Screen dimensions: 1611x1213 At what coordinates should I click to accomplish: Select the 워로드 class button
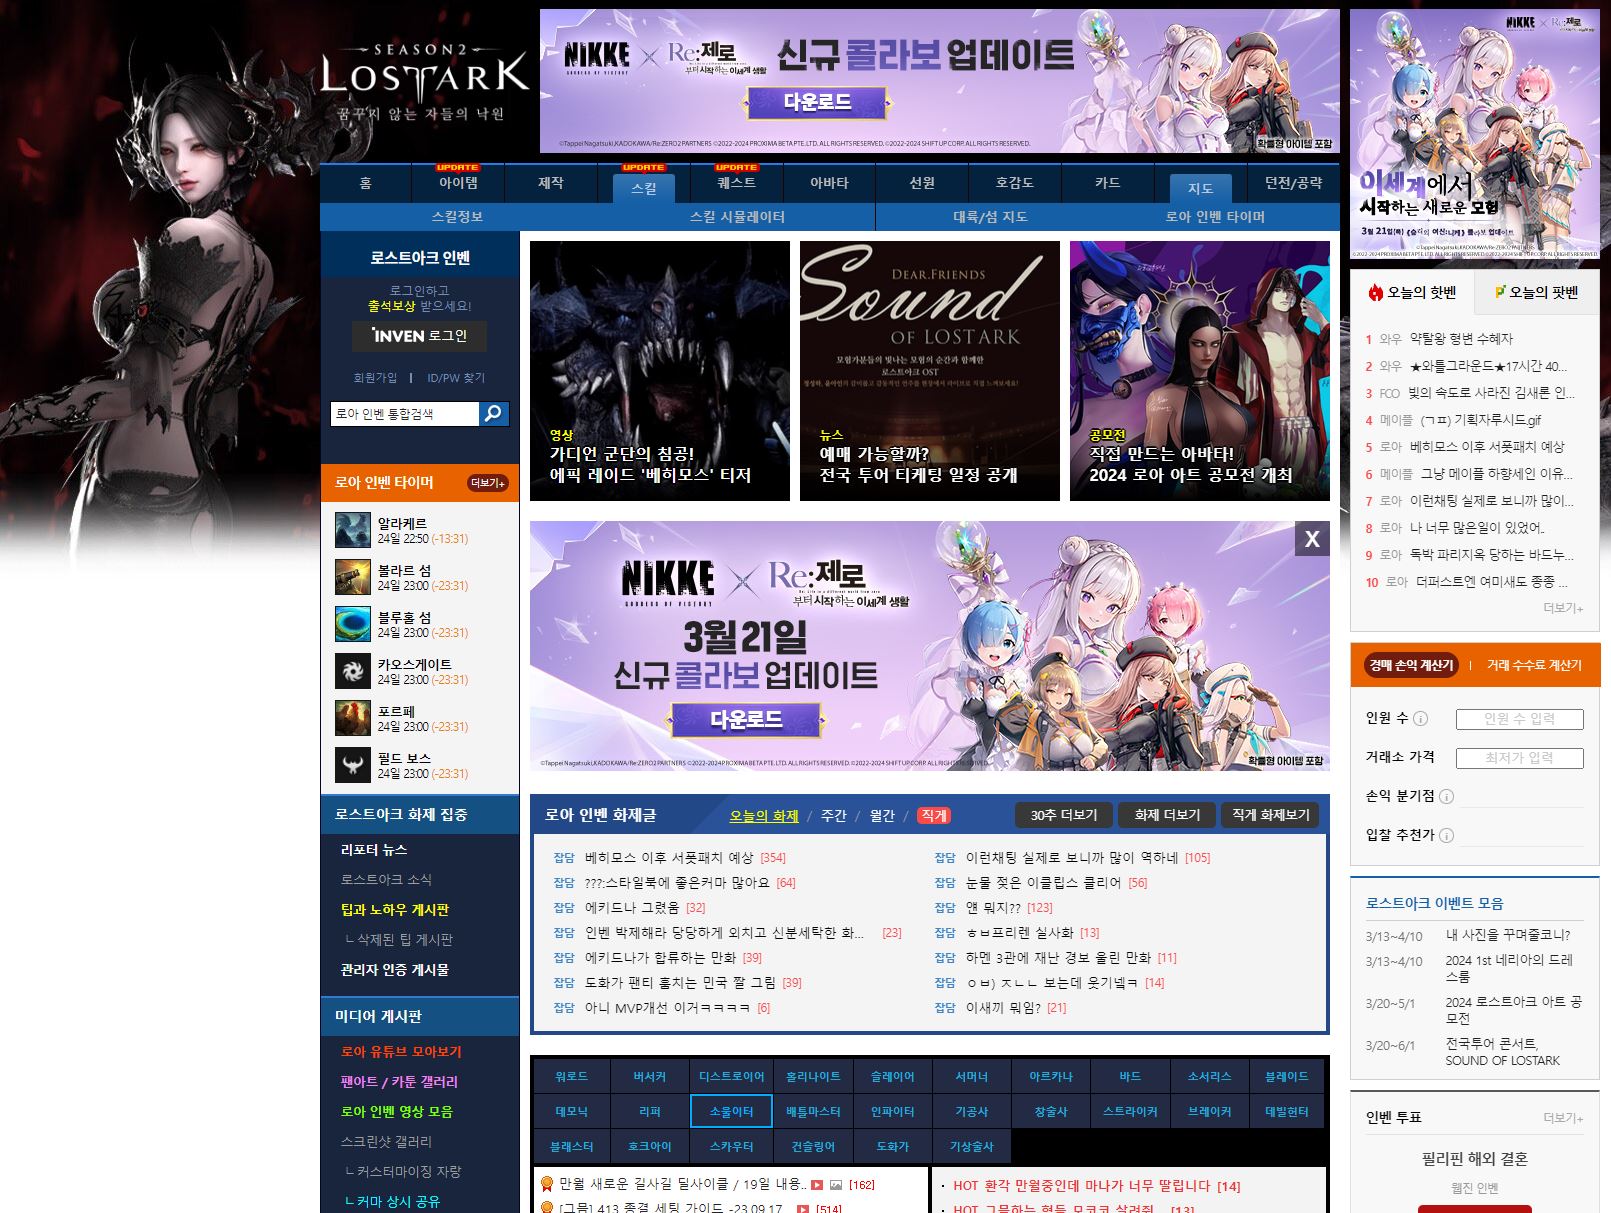point(571,1077)
